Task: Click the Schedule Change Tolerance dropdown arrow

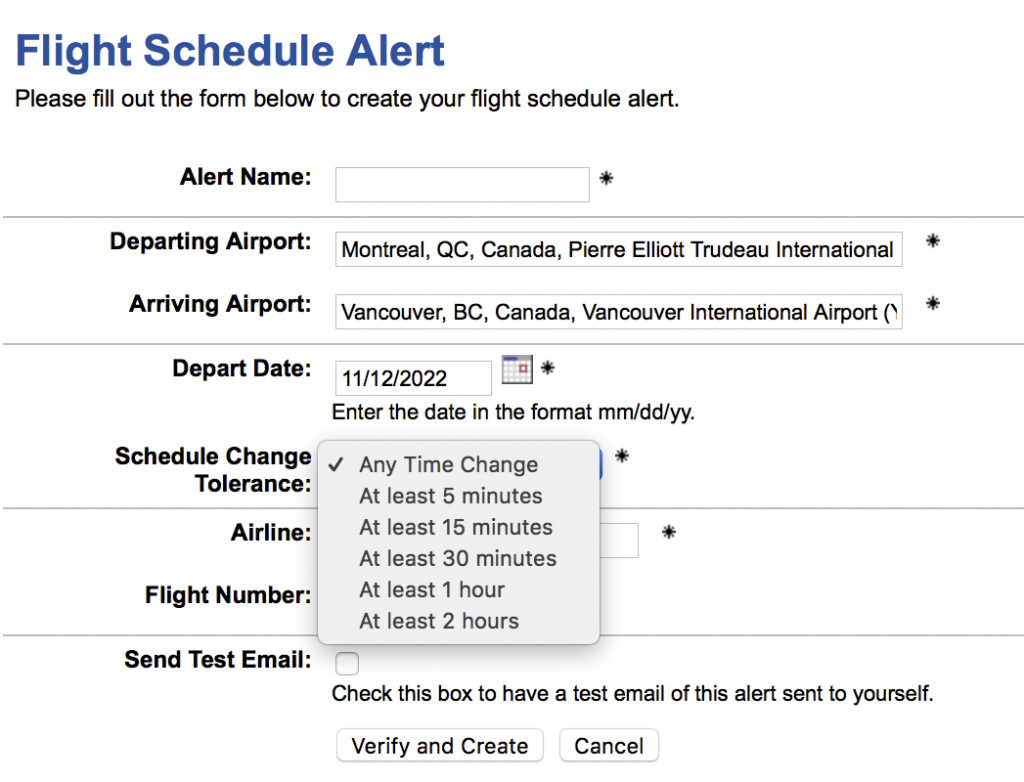Action: click(x=601, y=464)
